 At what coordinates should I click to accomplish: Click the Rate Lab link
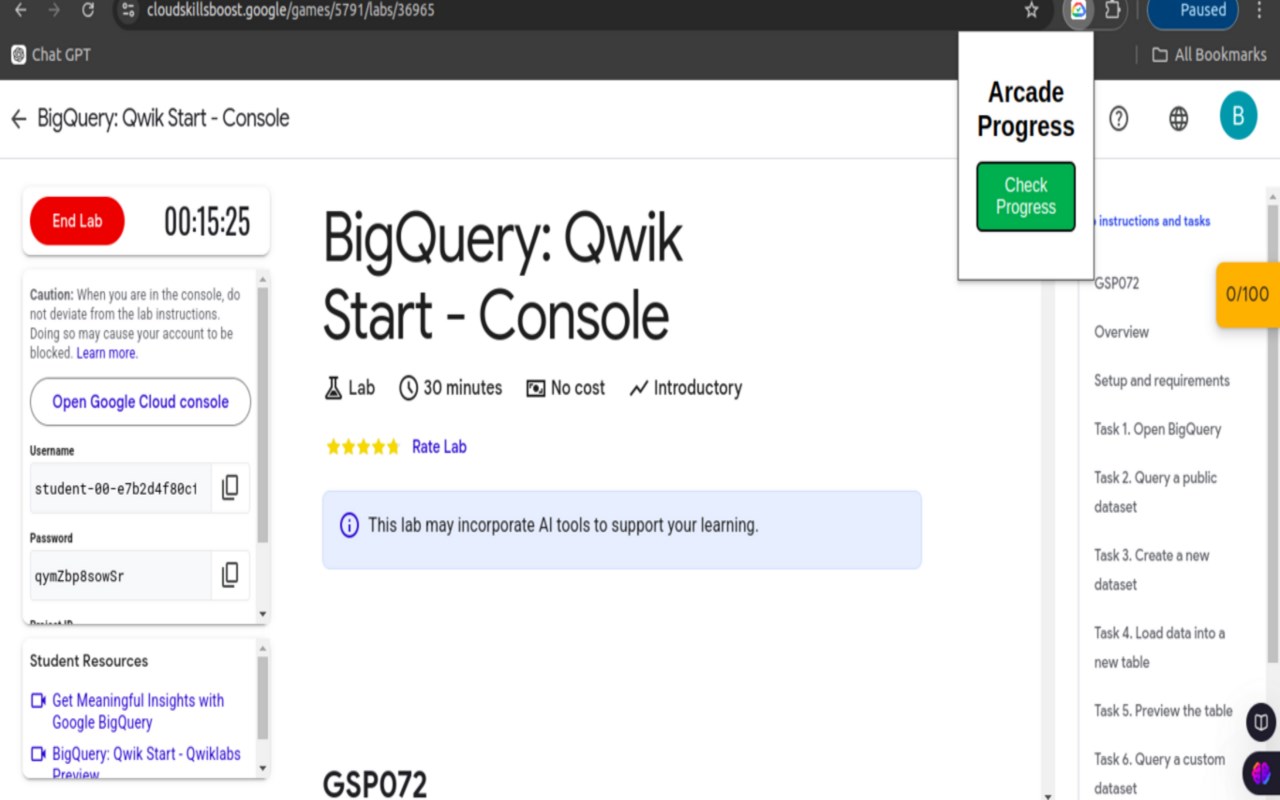pyautogui.click(x=439, y=447)
